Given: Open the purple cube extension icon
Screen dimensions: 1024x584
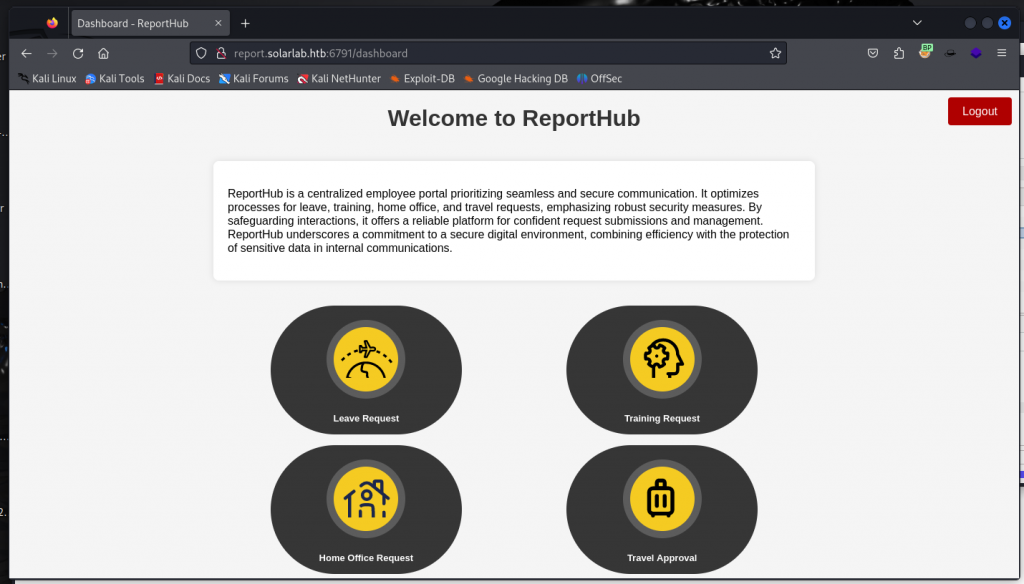Looking at the screenshot, I should 976,54.
